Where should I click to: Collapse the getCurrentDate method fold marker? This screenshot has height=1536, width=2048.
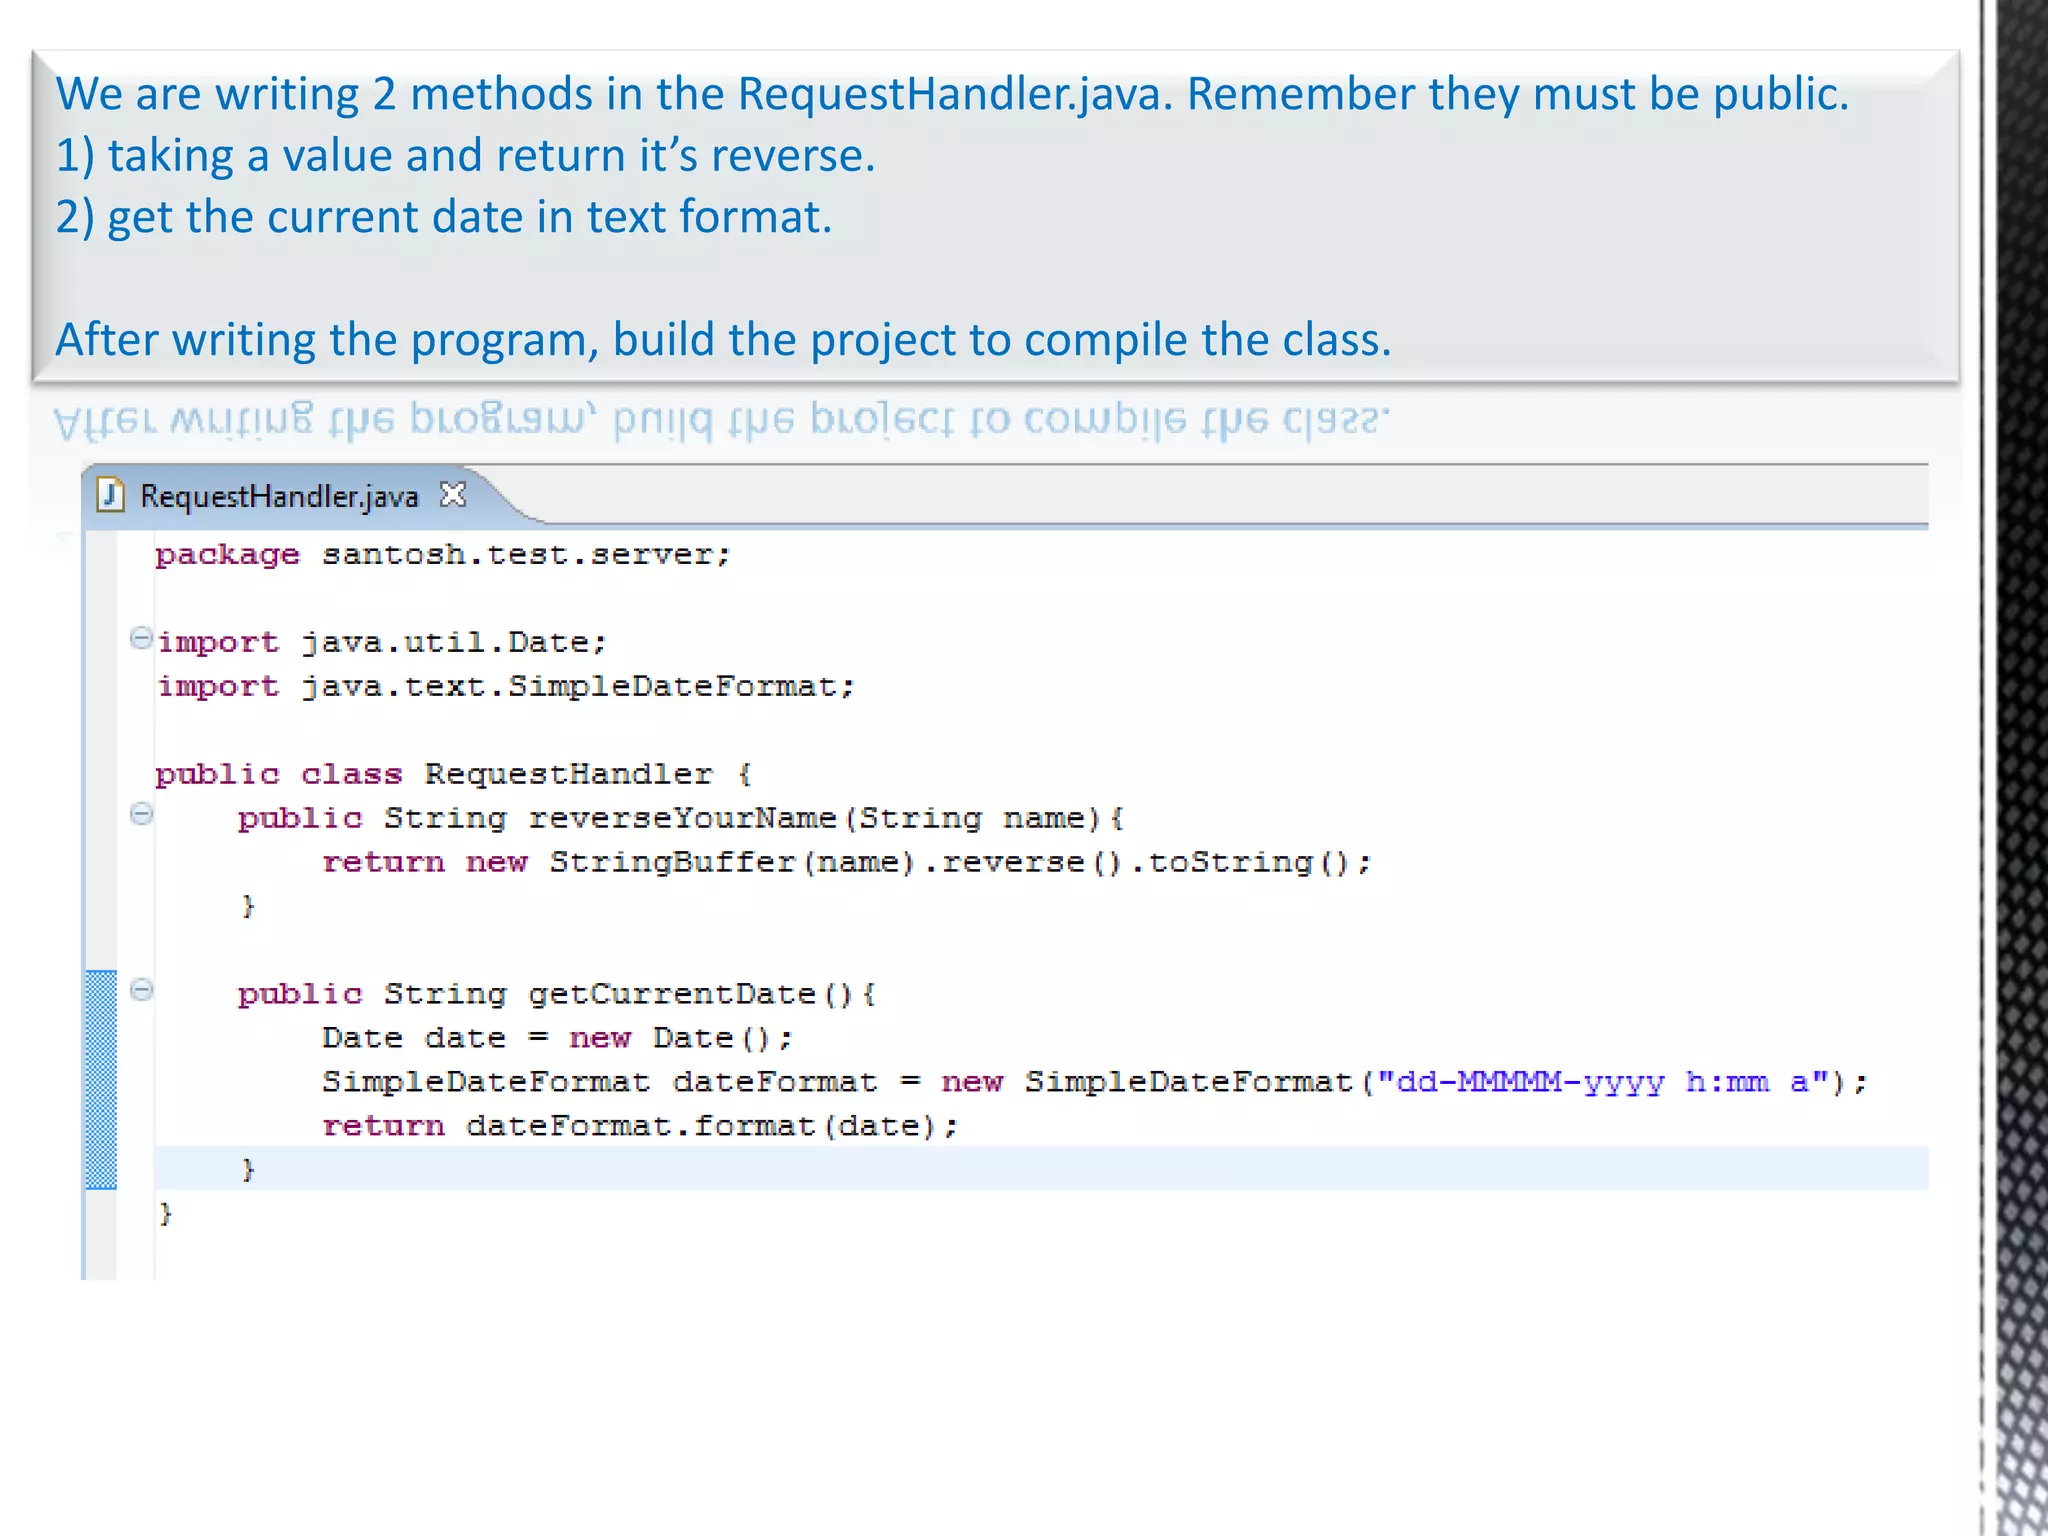tap(142, 990)
